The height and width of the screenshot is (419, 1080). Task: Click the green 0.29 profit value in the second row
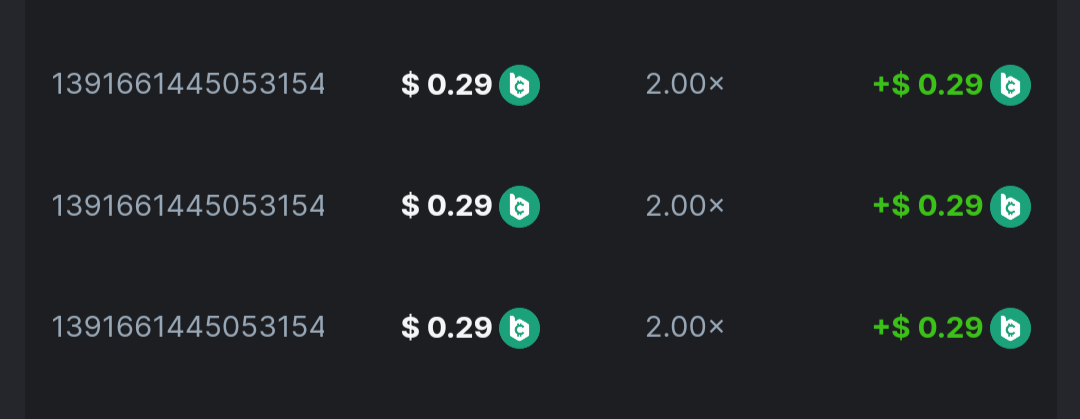(x=950, y=206)
